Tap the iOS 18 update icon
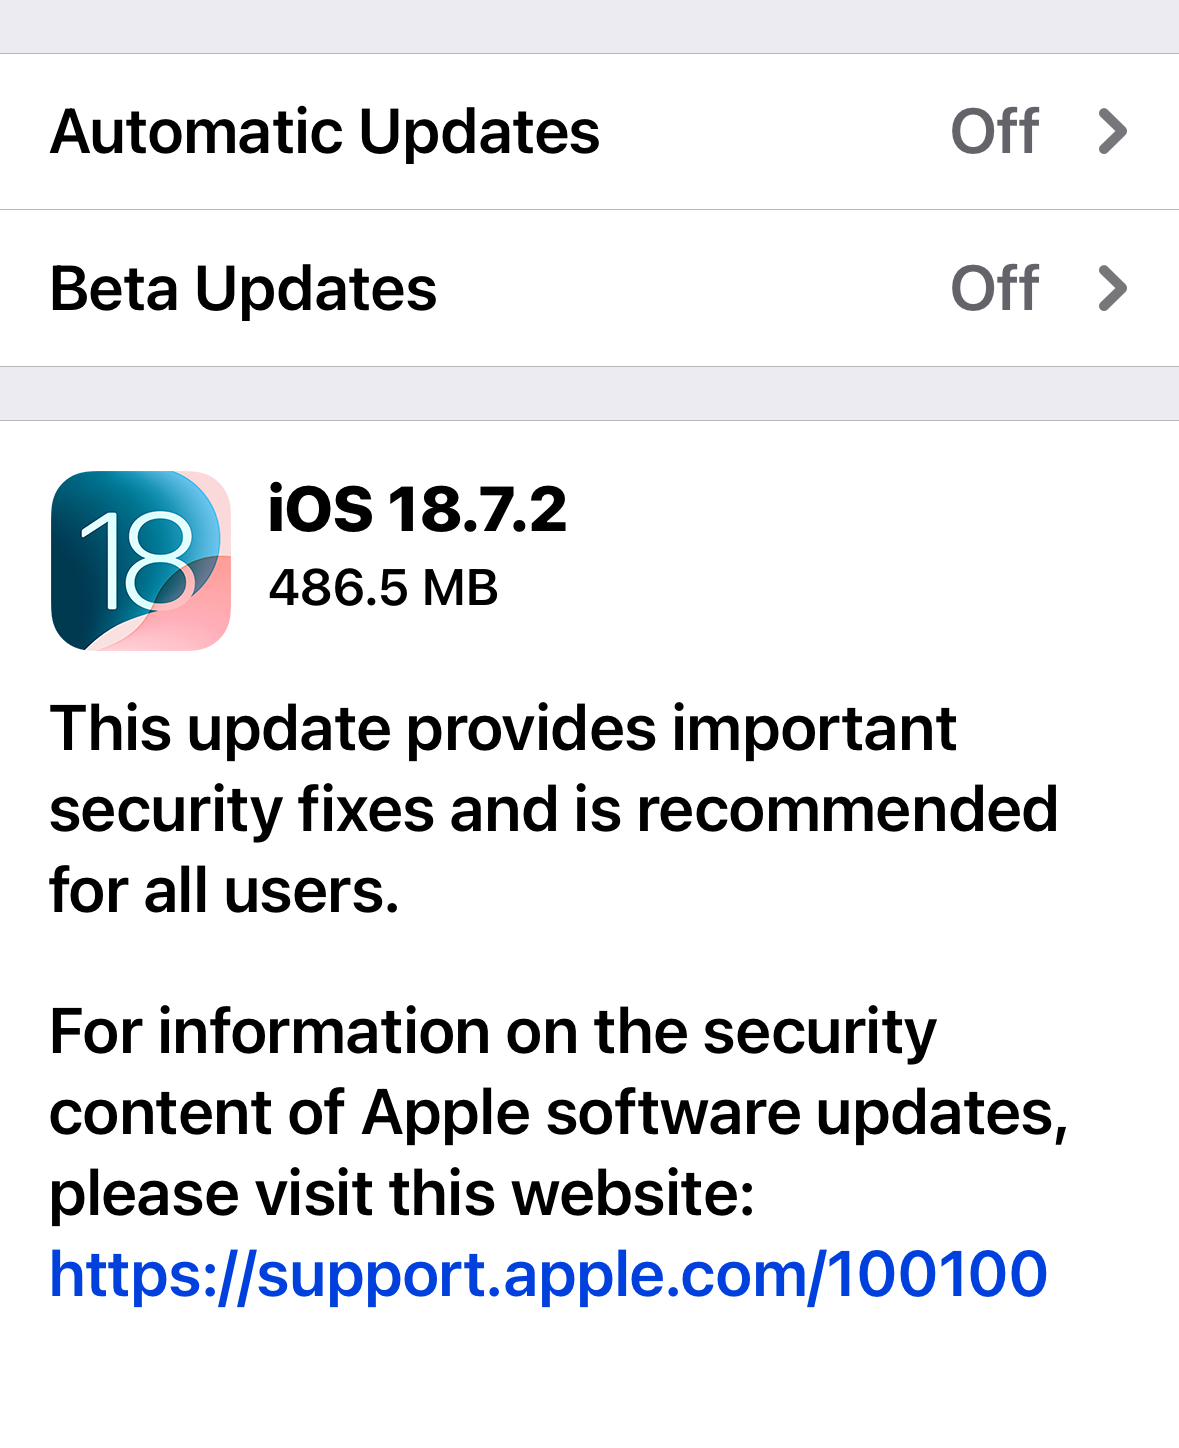The height and width of the screenshot is (1448, 1179). (141, 561)
